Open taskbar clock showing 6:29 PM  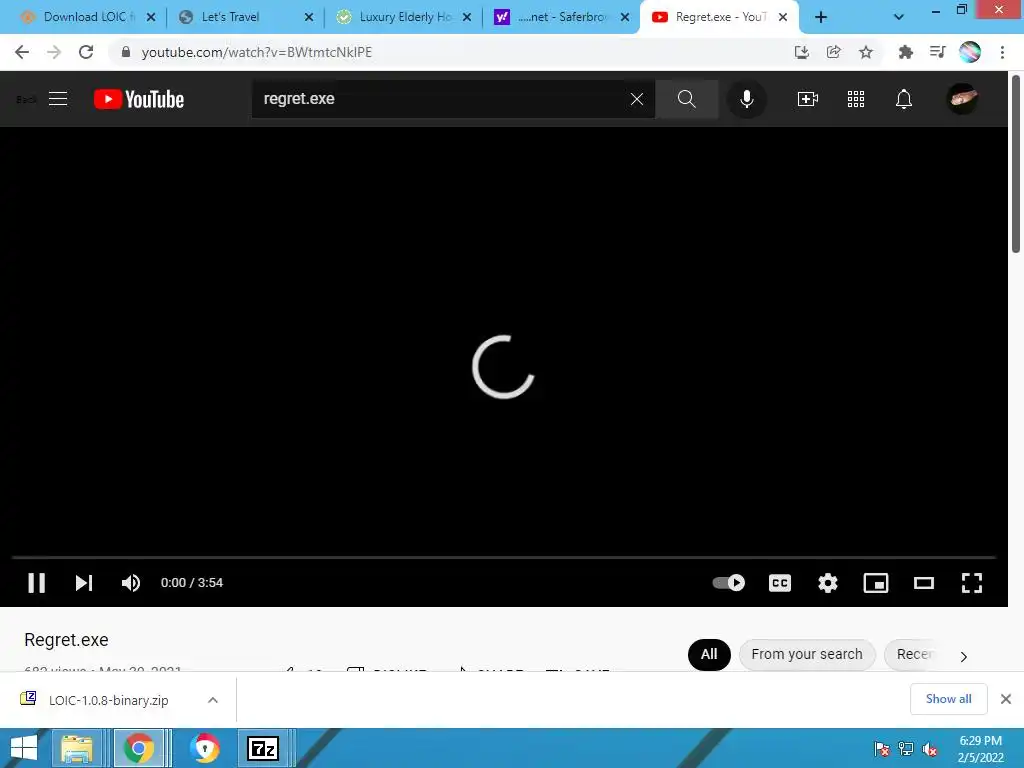pyautogui.click(x=980, y=749)
